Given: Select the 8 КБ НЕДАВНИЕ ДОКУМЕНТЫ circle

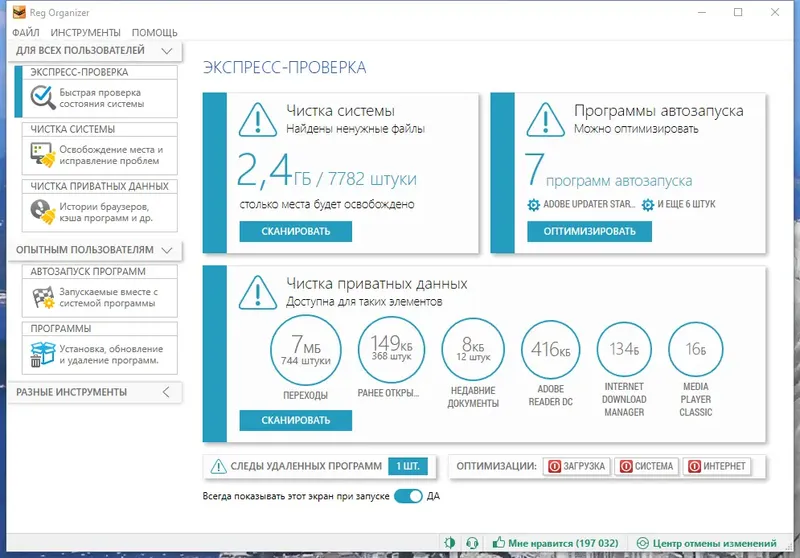Looking at the screenshot, I should pos(473,349).
